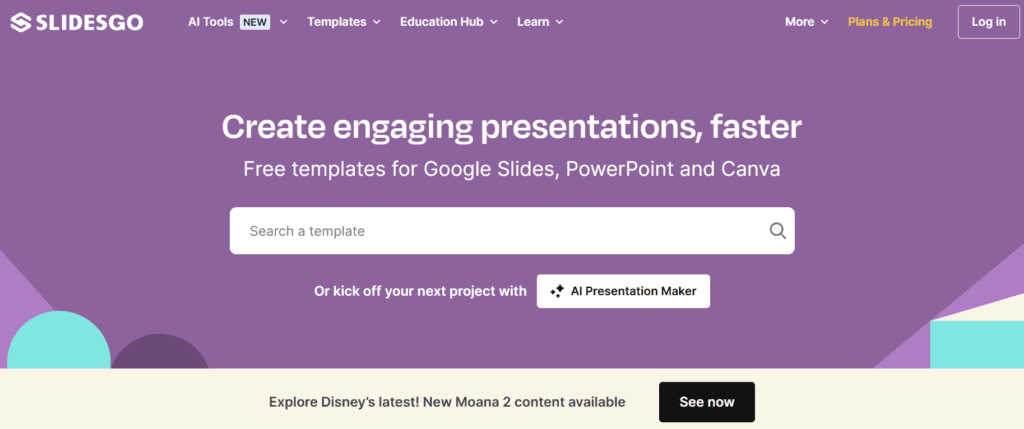This screenshot has width=1024, height=429.
Task: Expand the Templates dropdown chevron
Action: (x=377, y=22)
